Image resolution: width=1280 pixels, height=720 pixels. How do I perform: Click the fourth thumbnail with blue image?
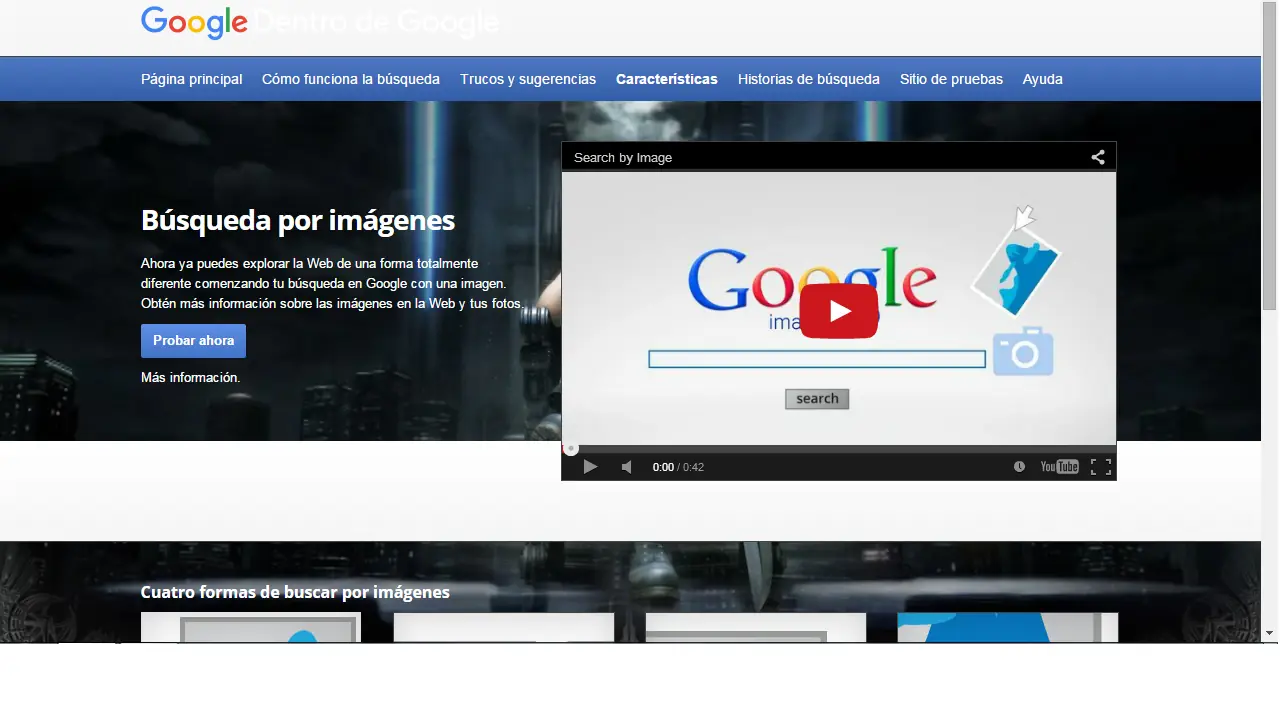tap(1008, 628)
